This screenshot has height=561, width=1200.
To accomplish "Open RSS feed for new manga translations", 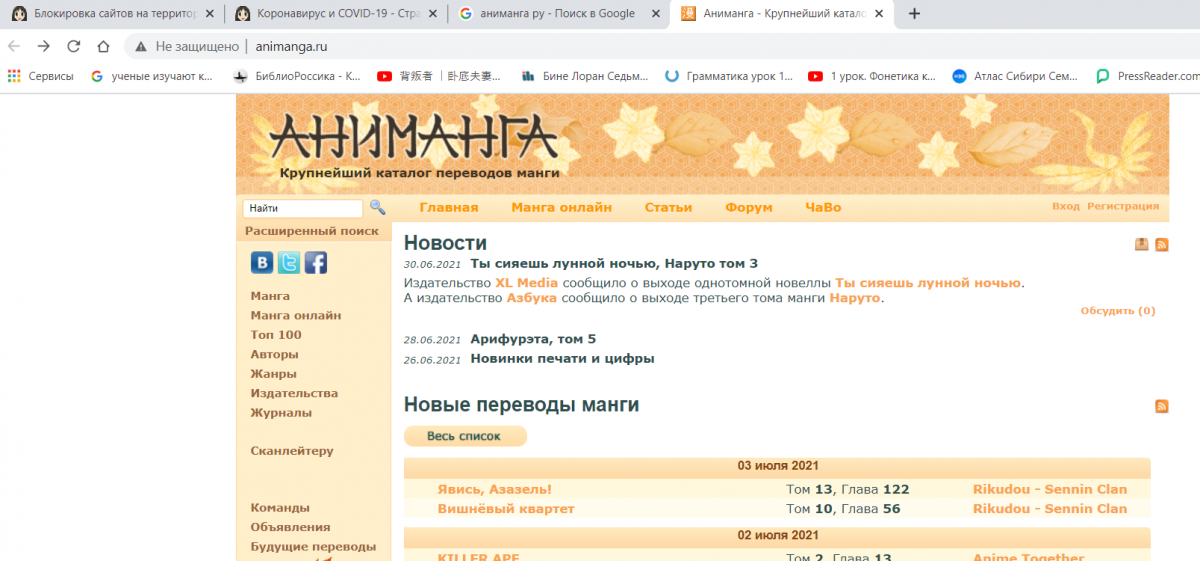I will [x=1161, y=406].
